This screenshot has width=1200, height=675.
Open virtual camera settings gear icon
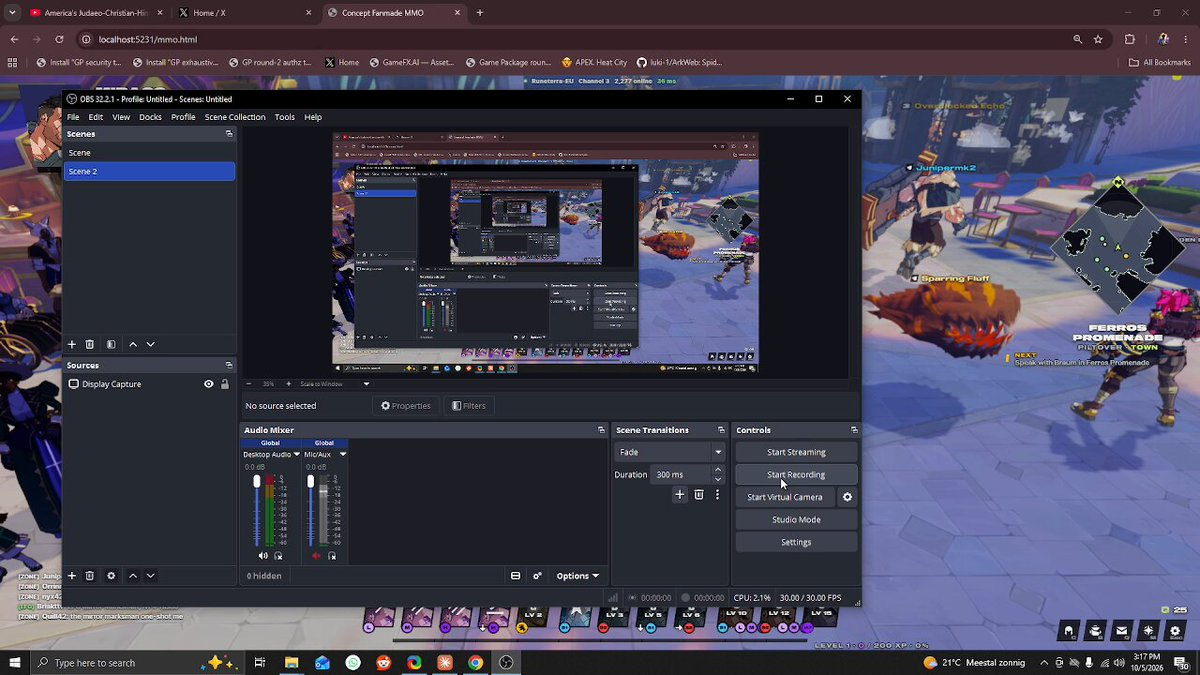tap(848, 497)
